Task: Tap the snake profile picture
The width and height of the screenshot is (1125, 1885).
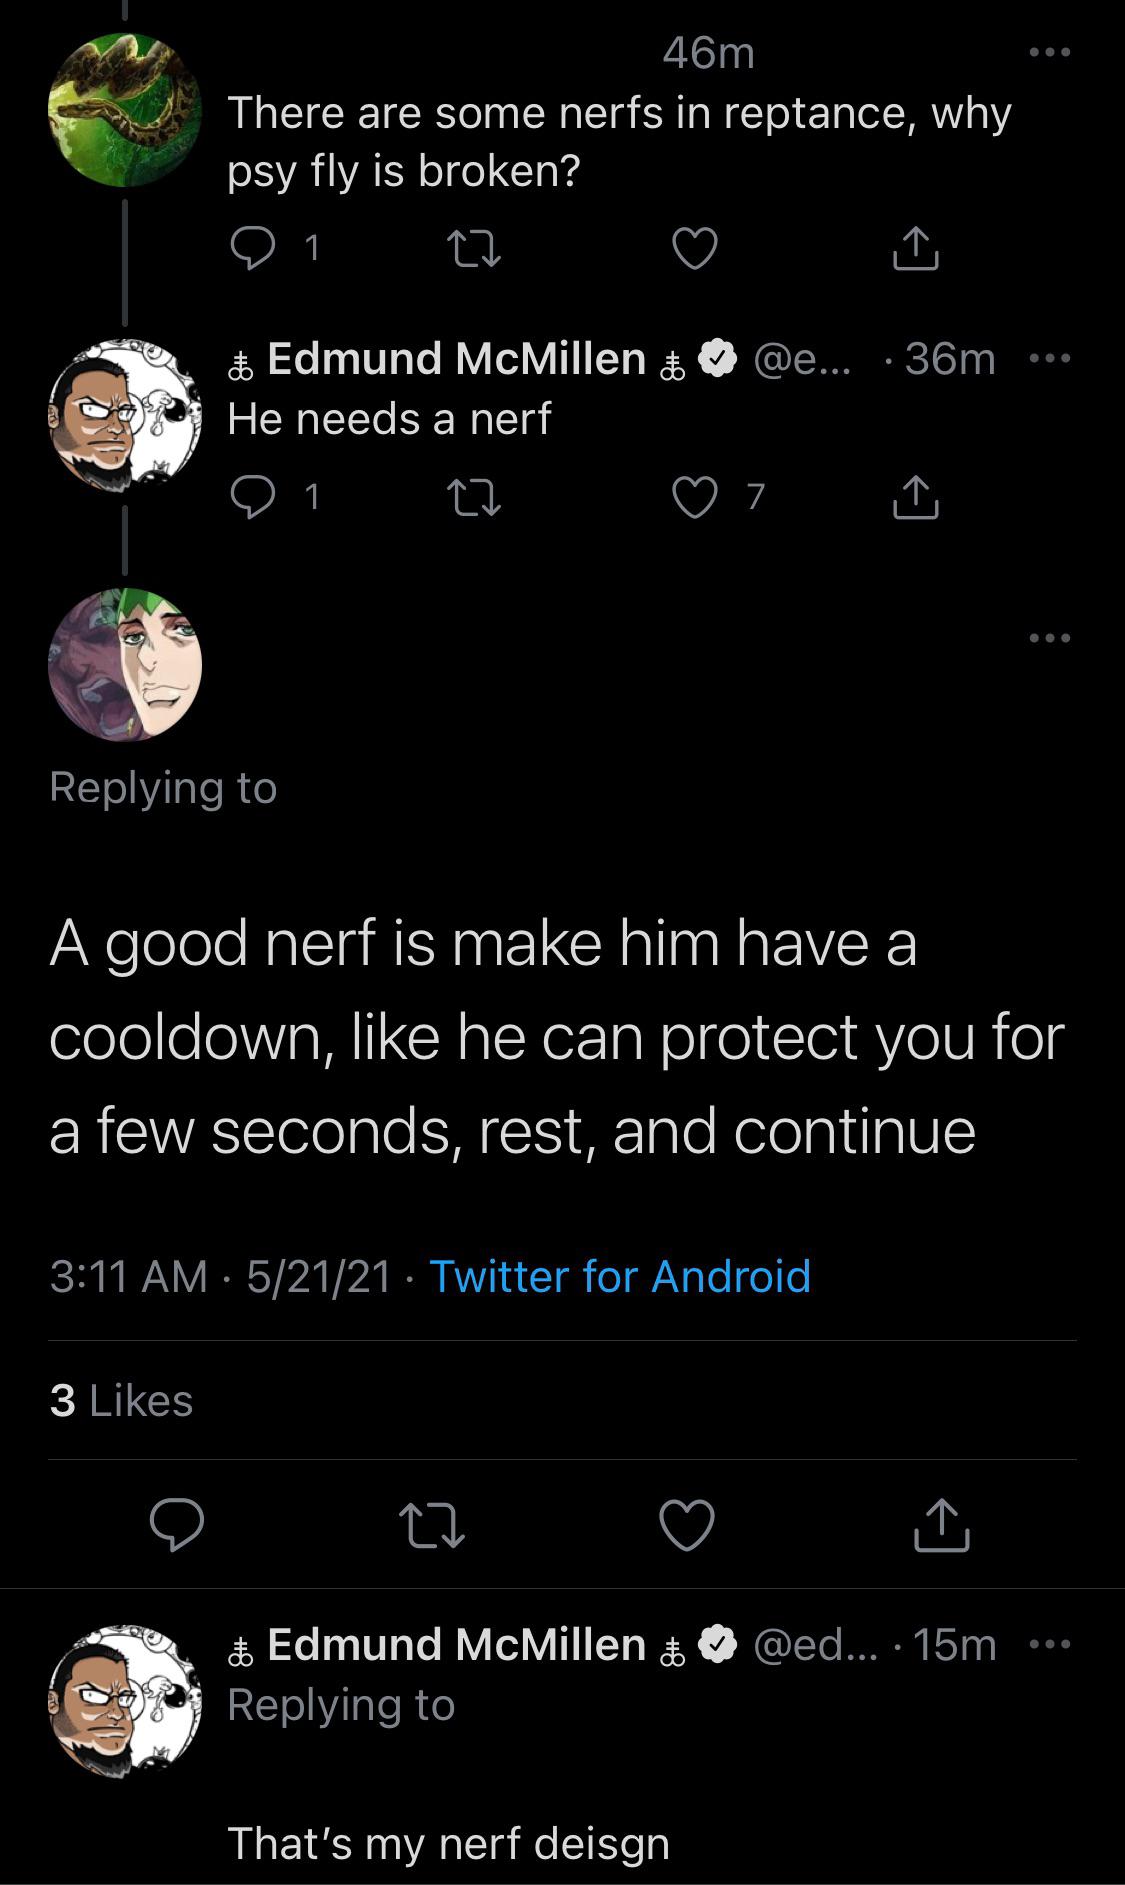Action: [x=124, y=110]
